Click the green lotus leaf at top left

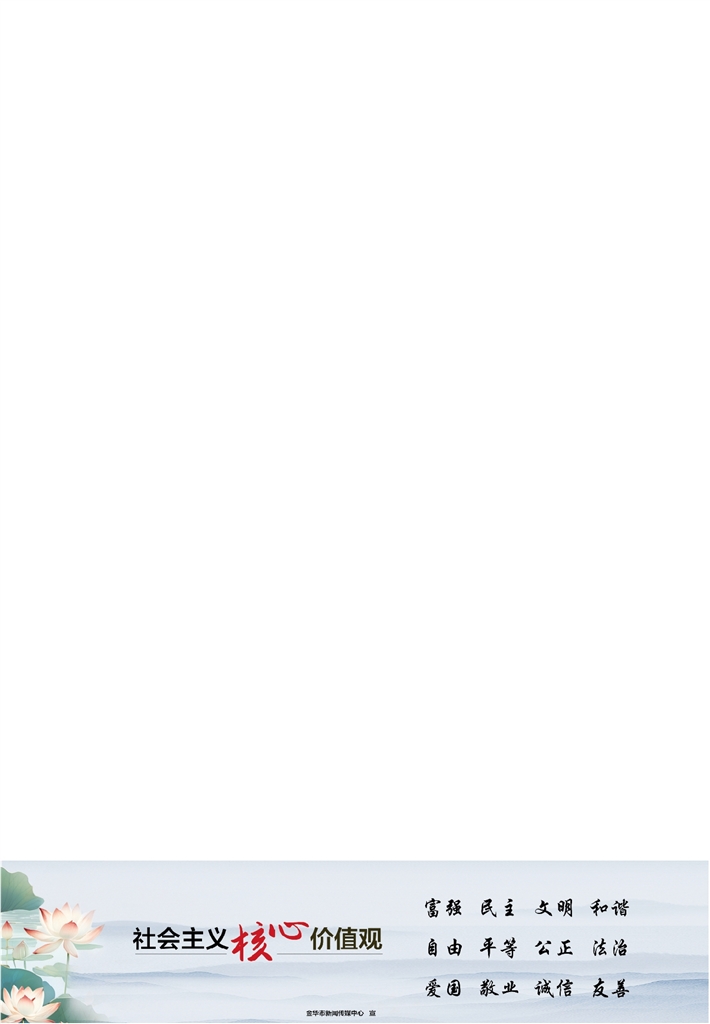coord(20,891)
